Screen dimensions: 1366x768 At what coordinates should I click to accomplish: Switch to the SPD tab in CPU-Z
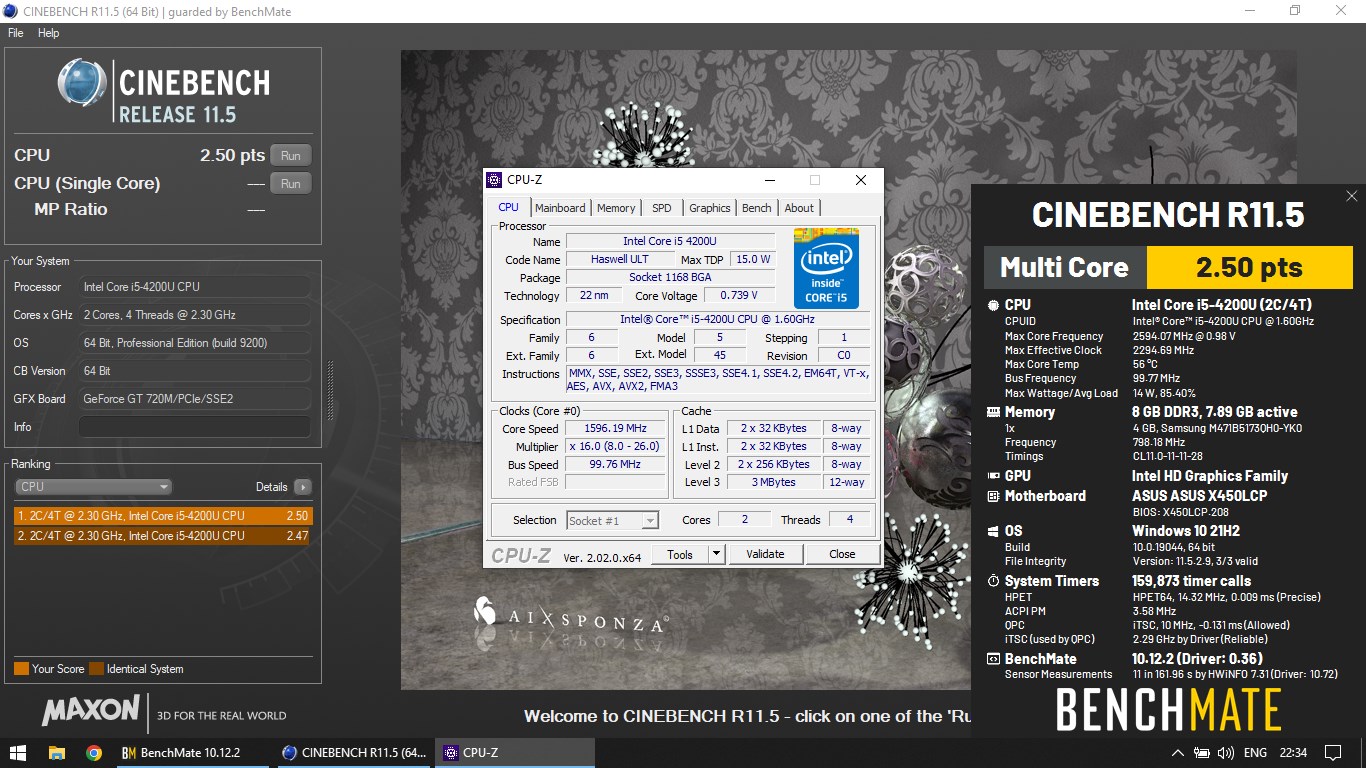pos(662,208)
